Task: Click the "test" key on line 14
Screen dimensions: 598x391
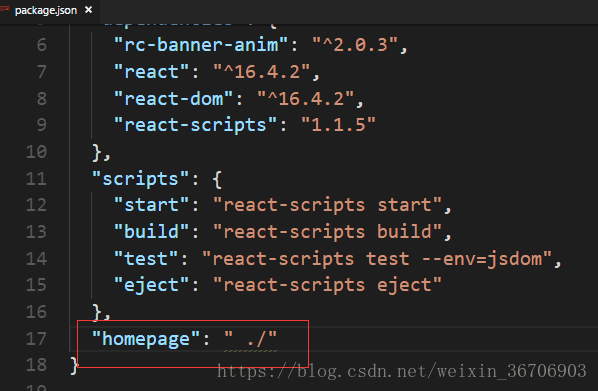Action: click(x=146, y=259)
